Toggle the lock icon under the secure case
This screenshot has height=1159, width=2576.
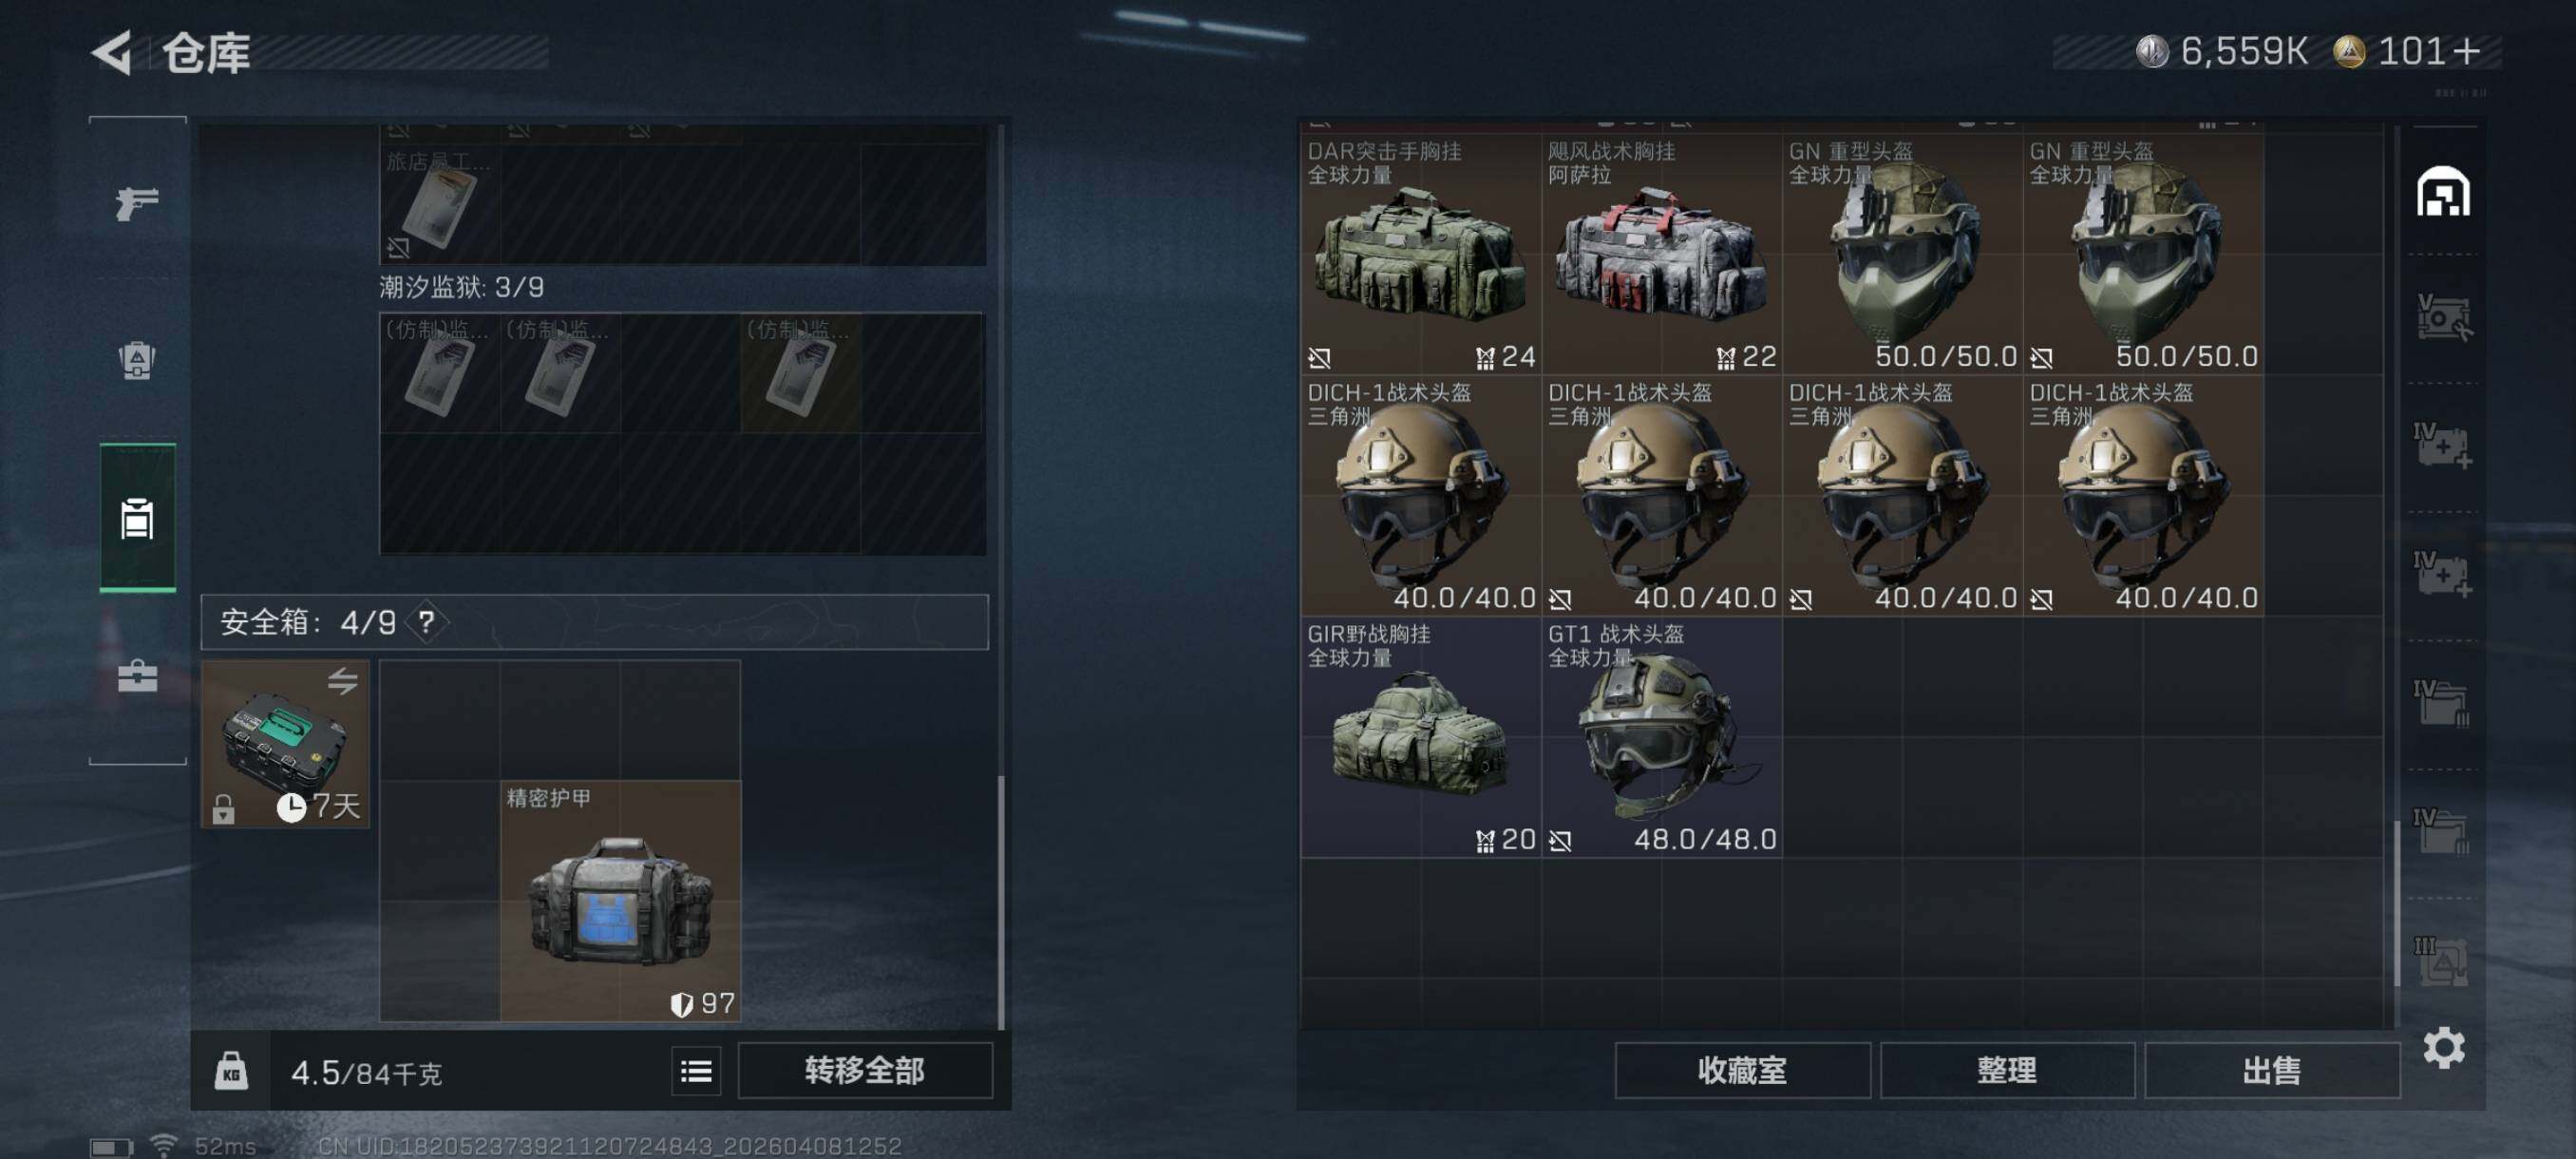223,808
